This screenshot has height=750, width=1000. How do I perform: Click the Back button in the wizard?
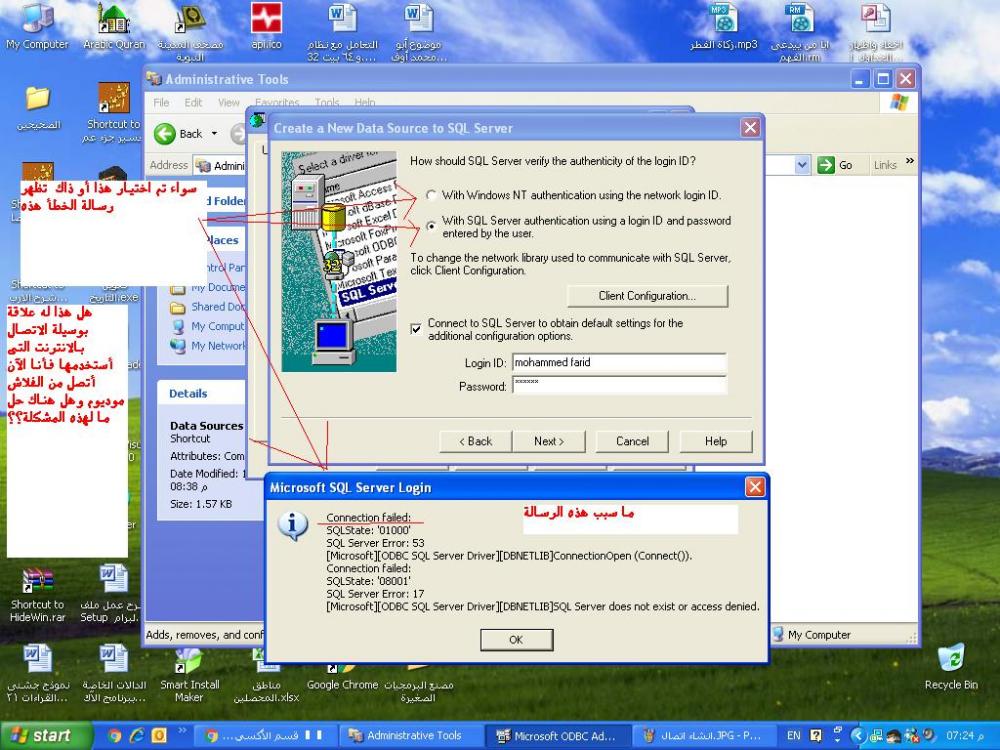click(x=476, y=441)
